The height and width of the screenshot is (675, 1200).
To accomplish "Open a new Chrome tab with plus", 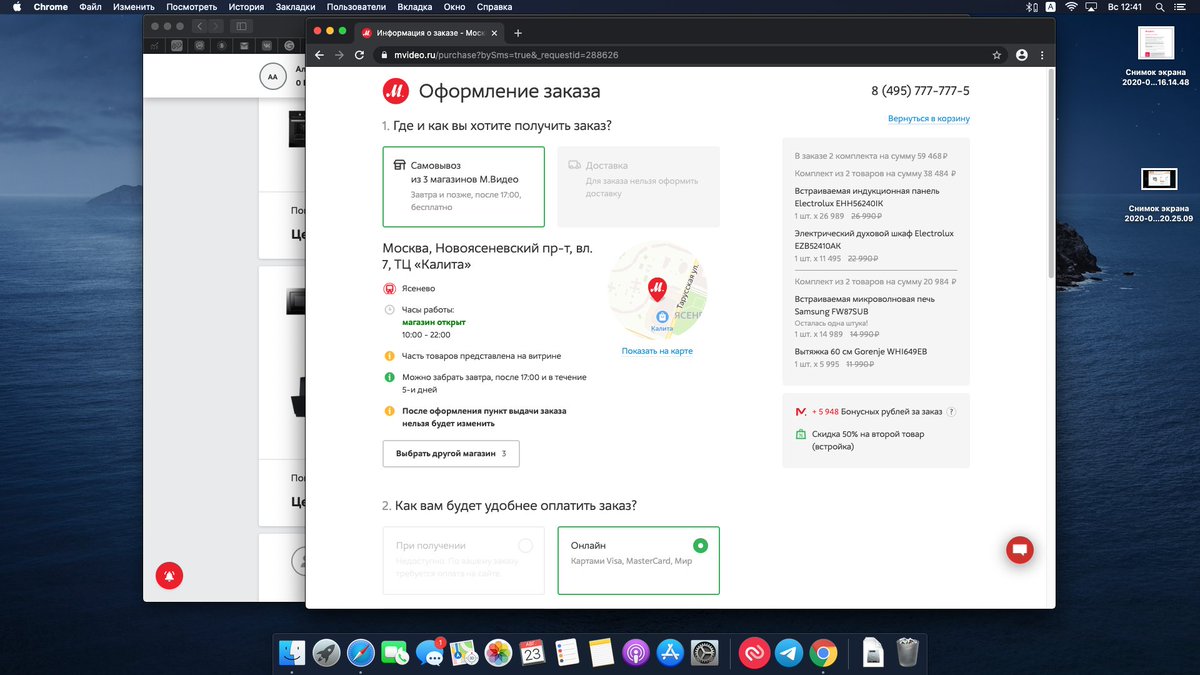I will pos(518,32).
